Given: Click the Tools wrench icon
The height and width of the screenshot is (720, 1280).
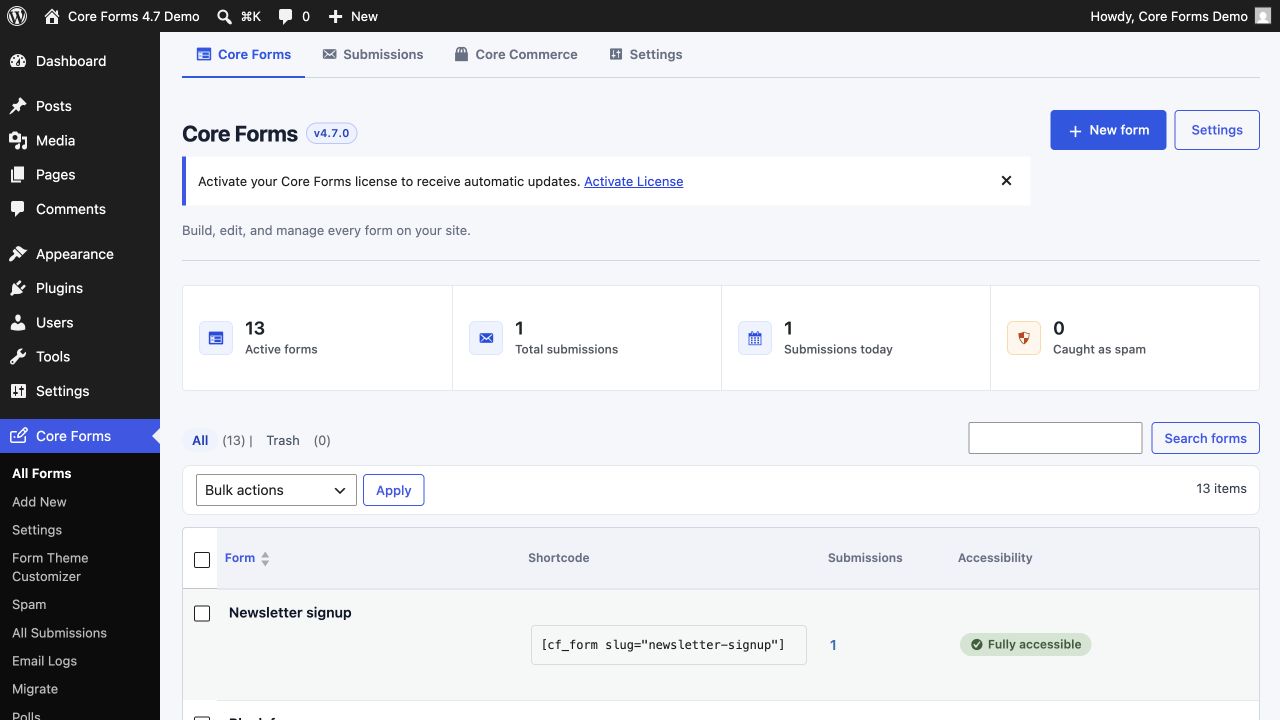Looking at the screenshot, I should click(18, 357).
